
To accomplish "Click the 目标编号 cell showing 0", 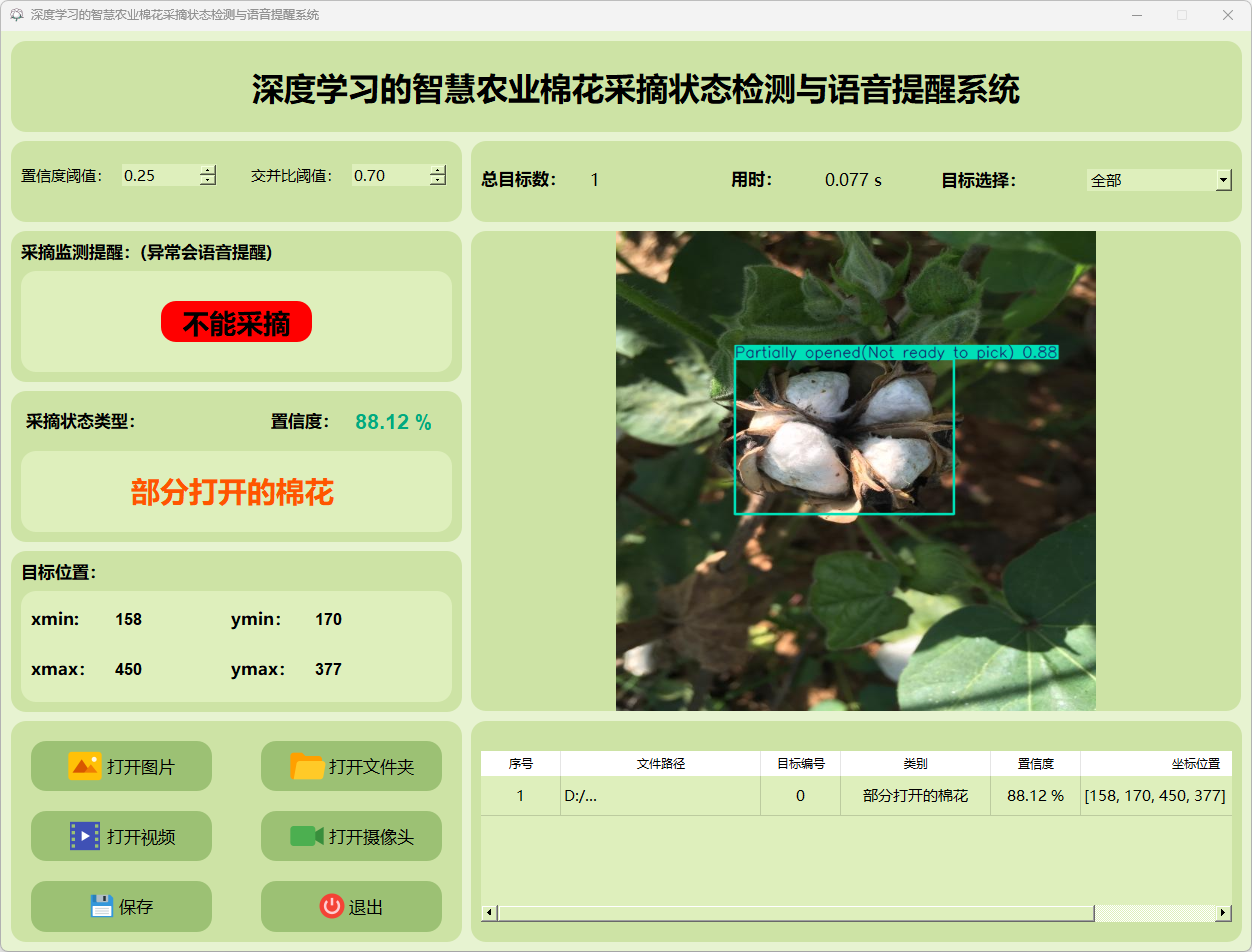I will pos(801,796).
